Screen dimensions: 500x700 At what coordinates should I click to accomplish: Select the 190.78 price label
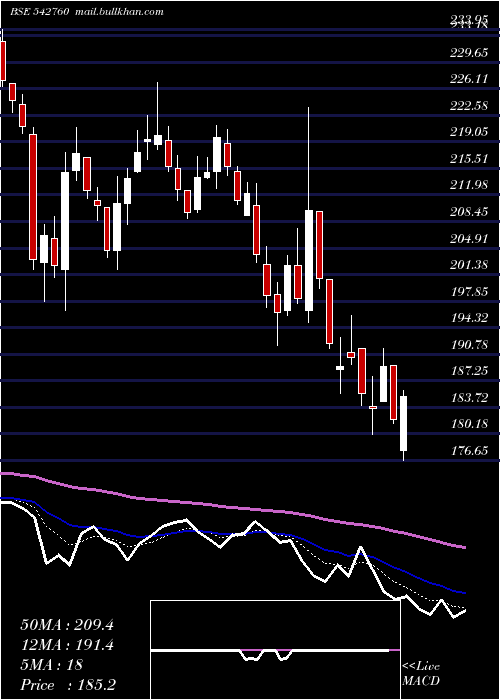coord(469,345)
